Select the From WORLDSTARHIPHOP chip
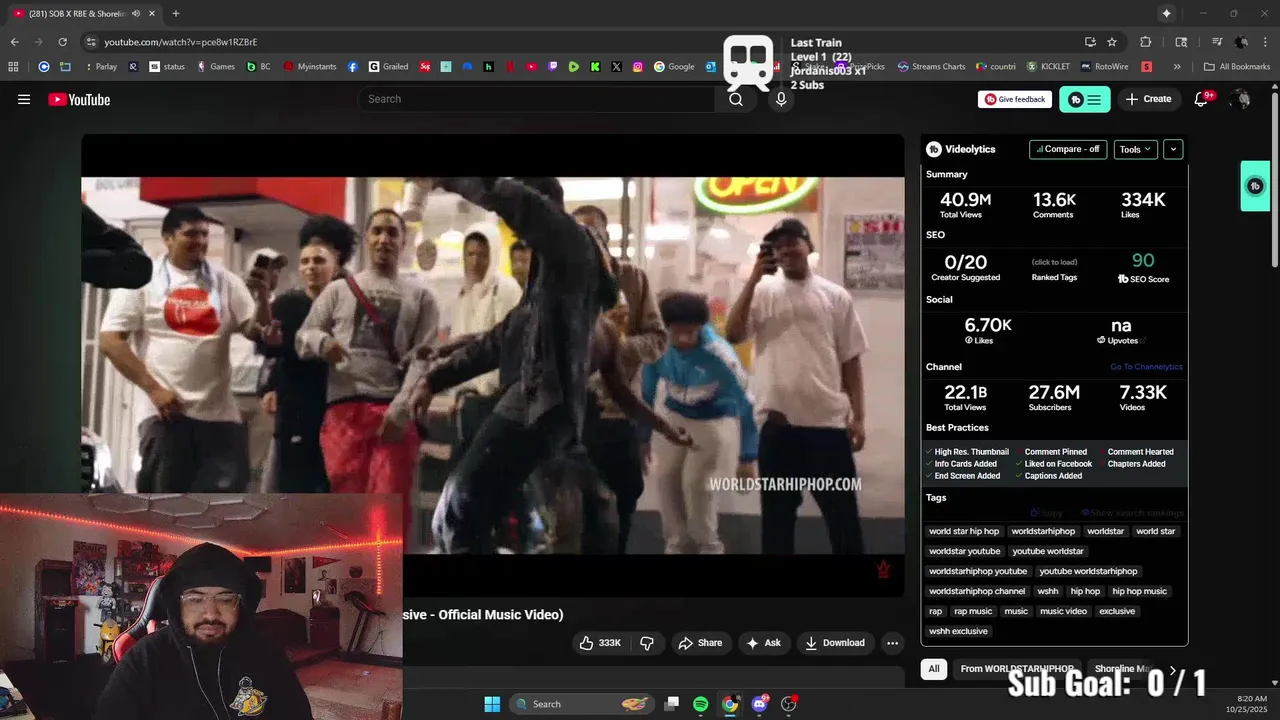Screen dimensions: 1280x720 (1017, 669)
